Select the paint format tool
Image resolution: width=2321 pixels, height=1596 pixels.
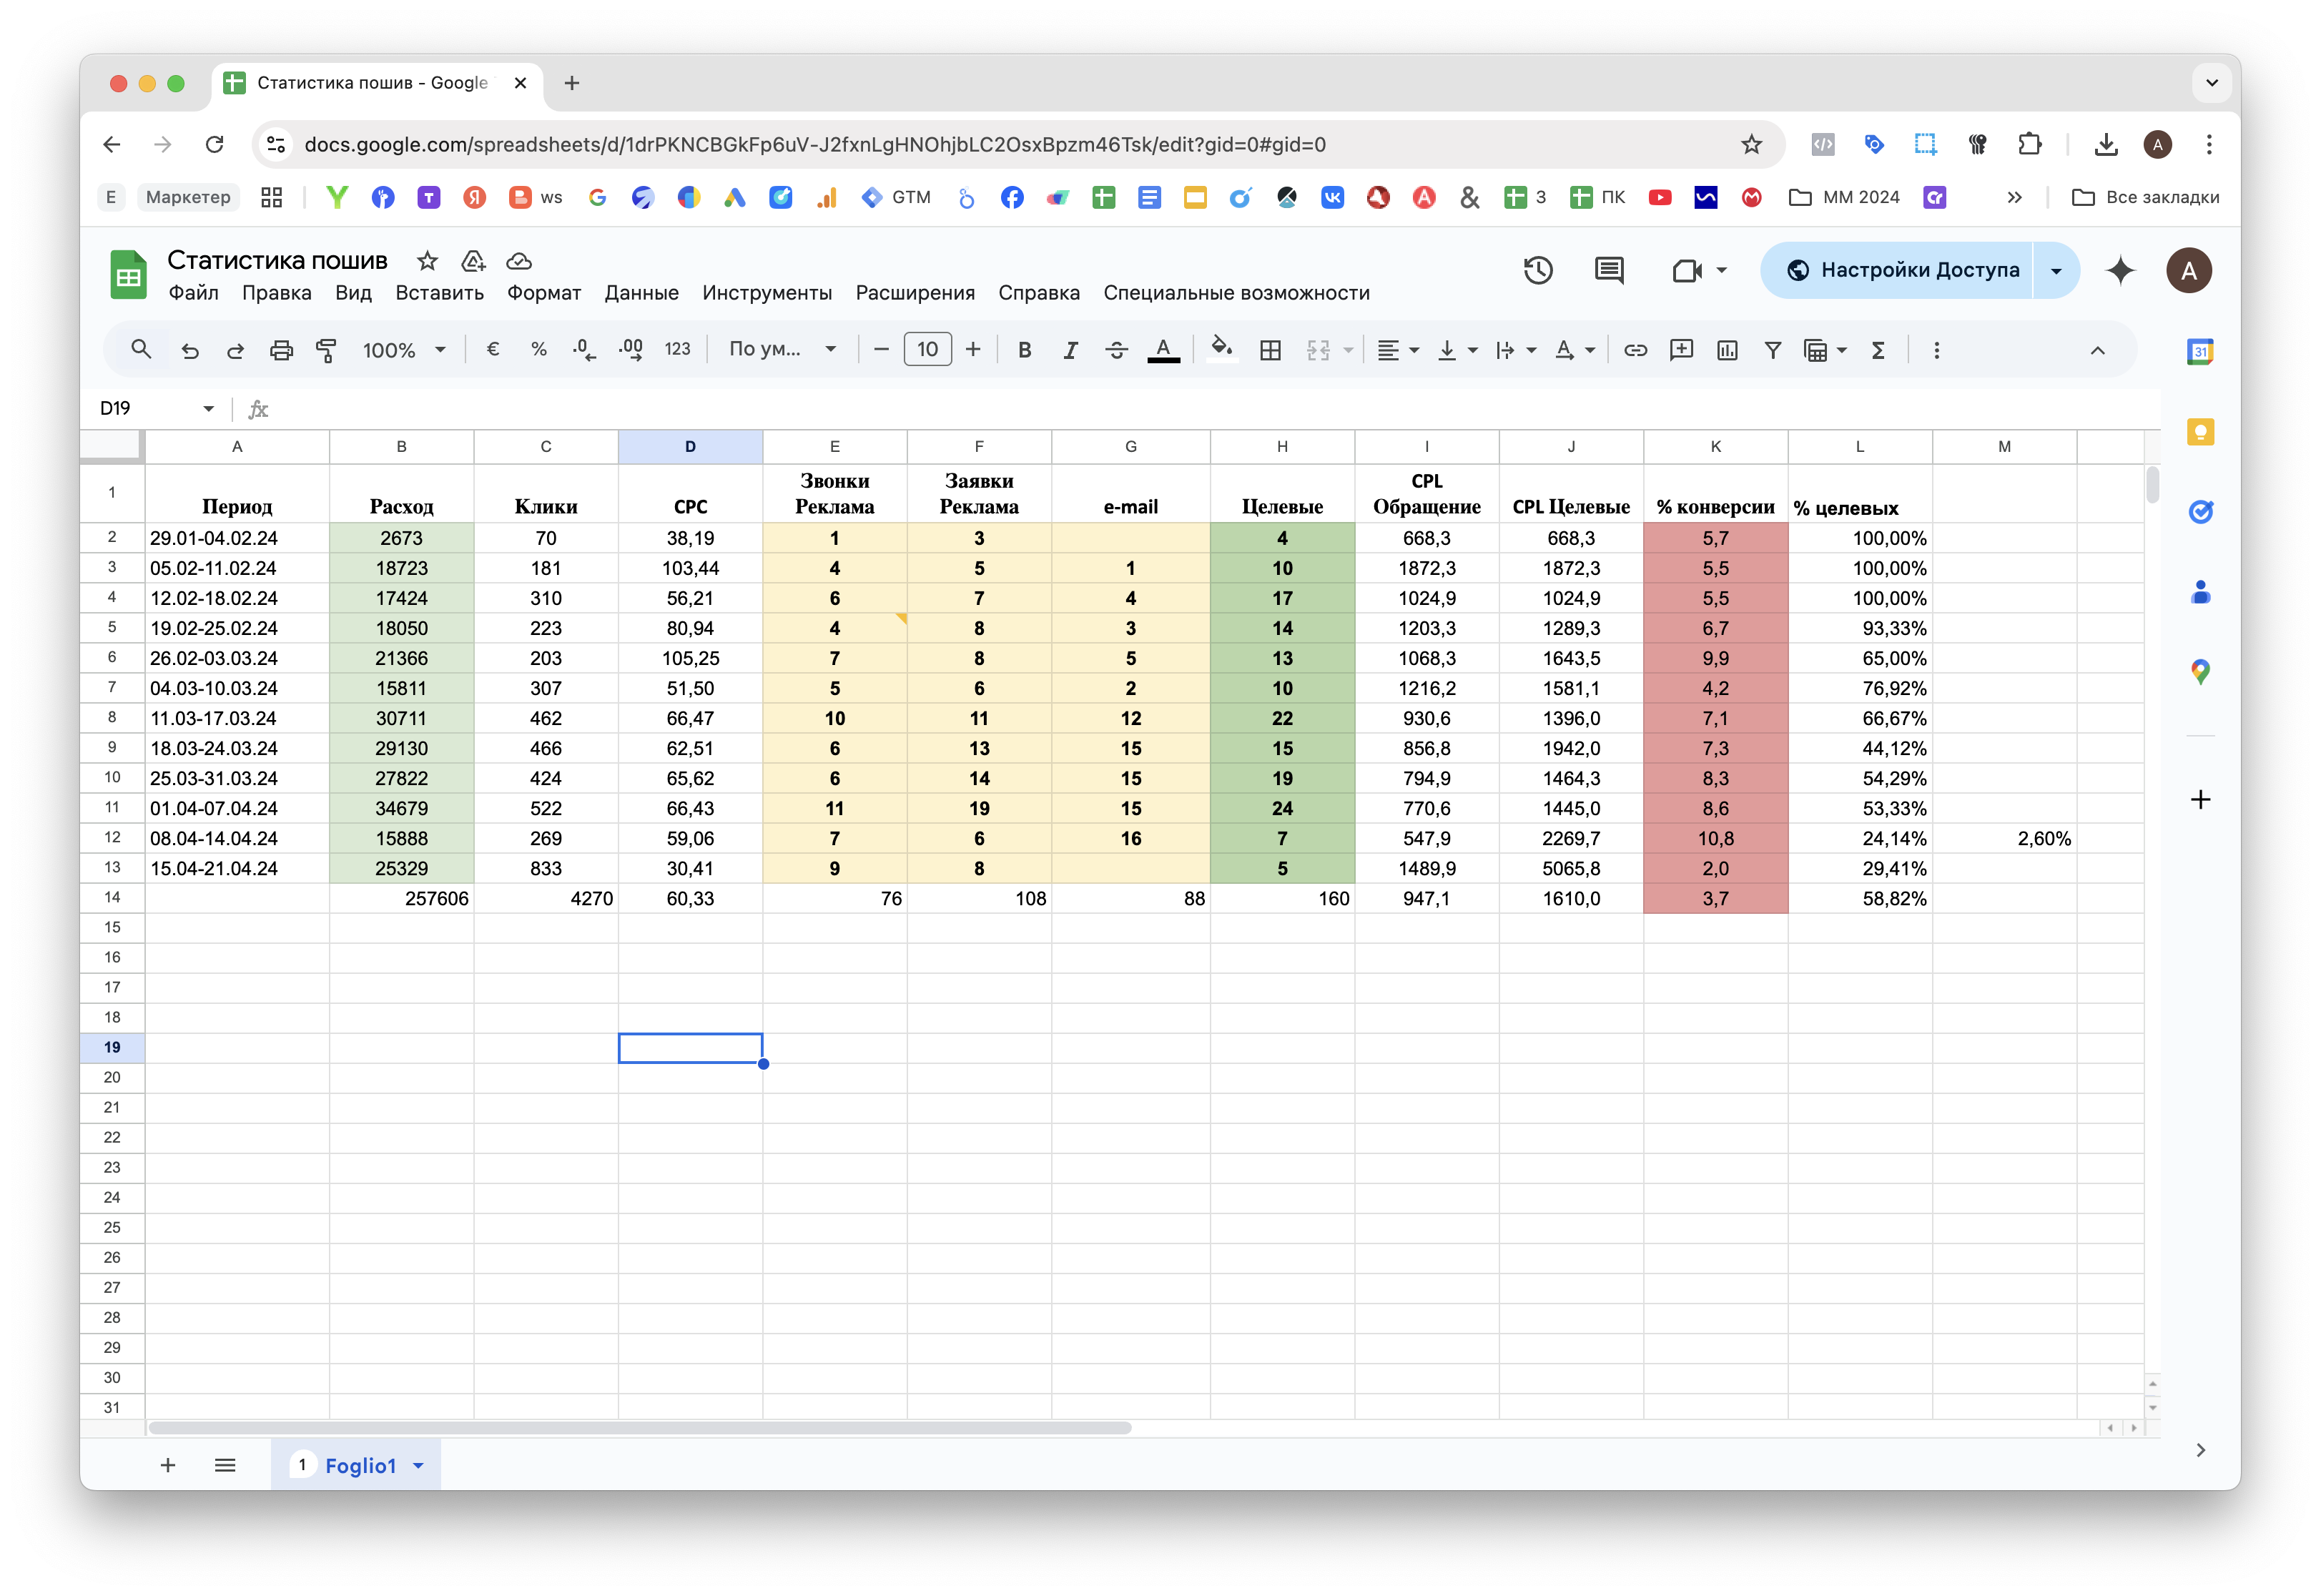(326, 350)
